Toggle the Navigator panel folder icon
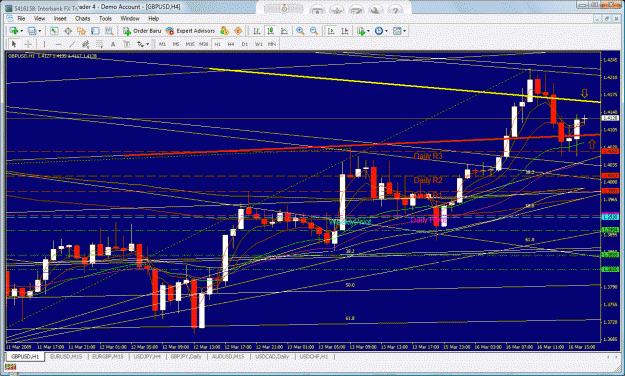The image size is (625, 376). tap(81, 31)
